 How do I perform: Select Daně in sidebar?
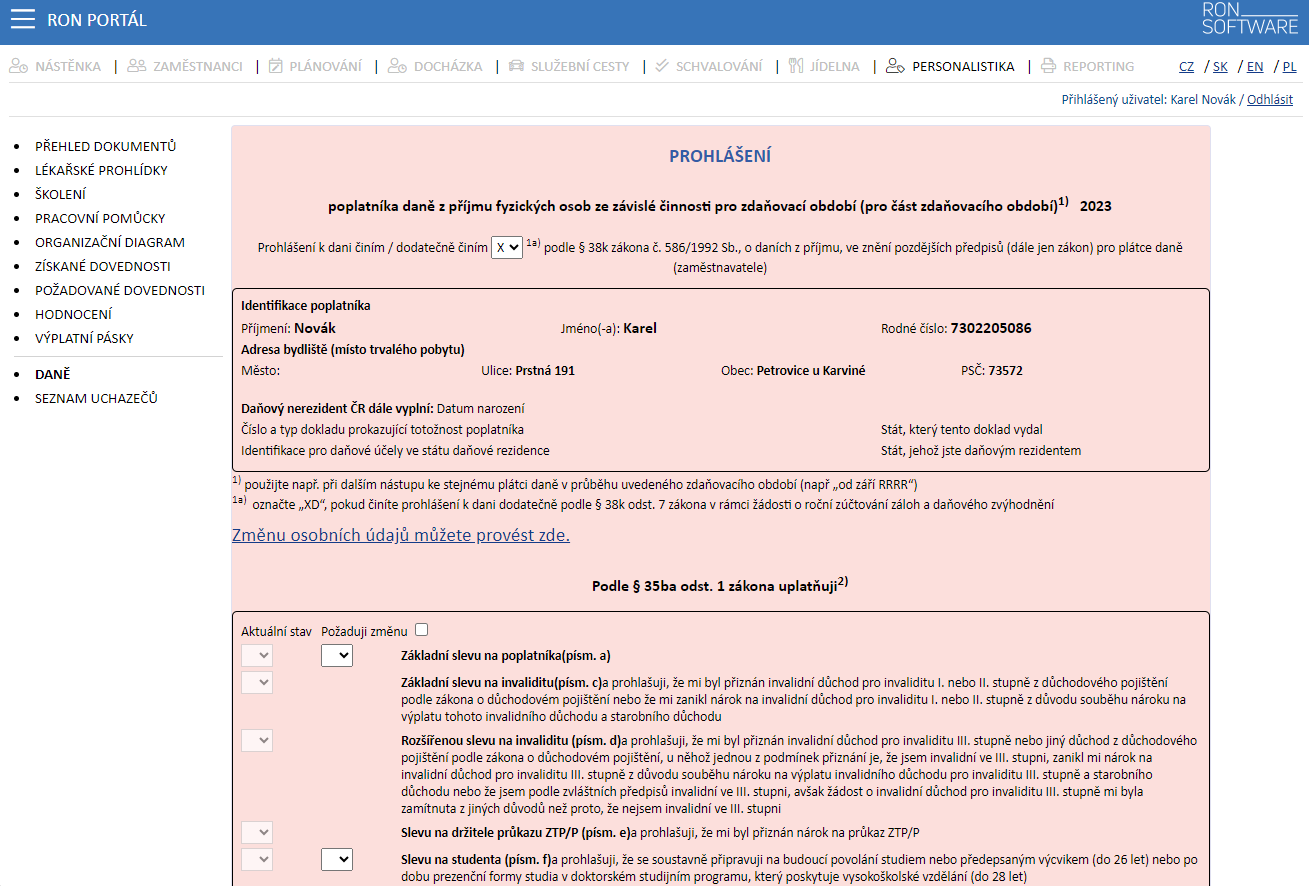pyautogui.click(x=53, y=374)
